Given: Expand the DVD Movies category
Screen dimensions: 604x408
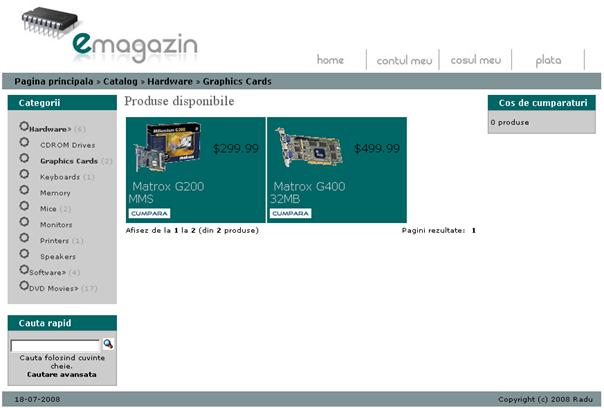Looking at the screenshot, I should pyautogui.click(x=54, y=288).
